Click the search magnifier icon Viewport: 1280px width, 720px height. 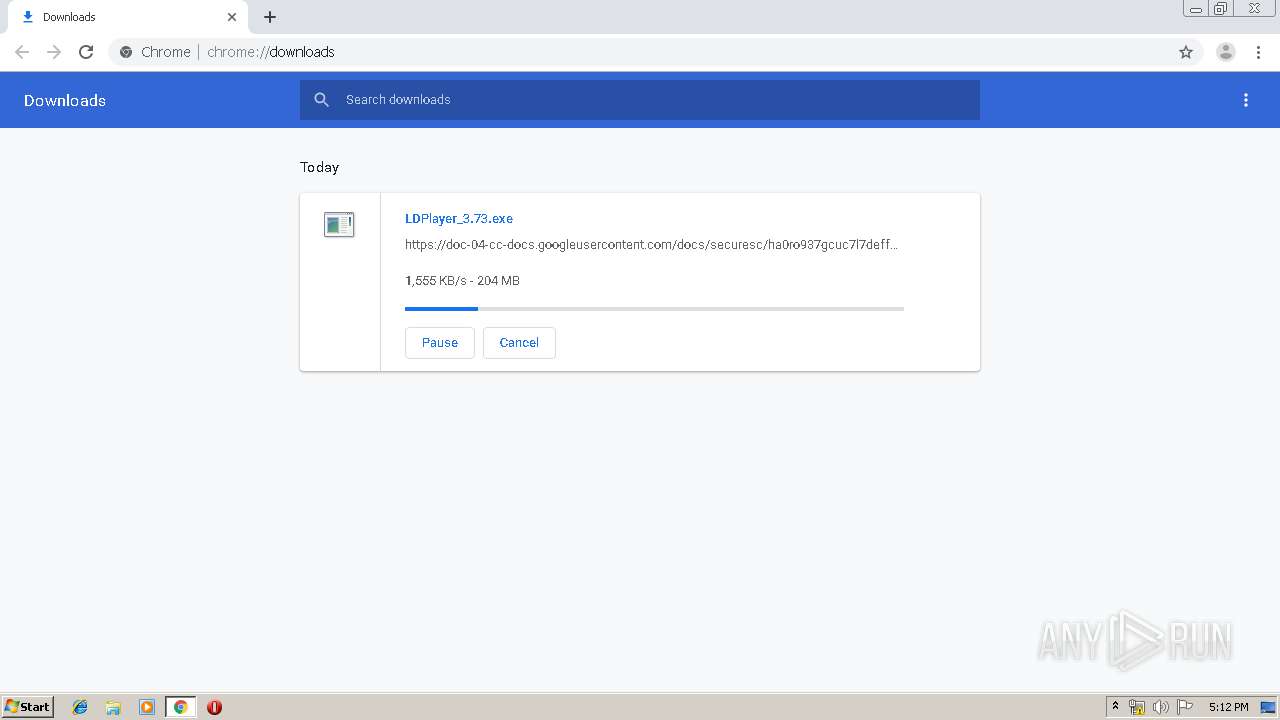pyautogui.click(x=321, y=100)
